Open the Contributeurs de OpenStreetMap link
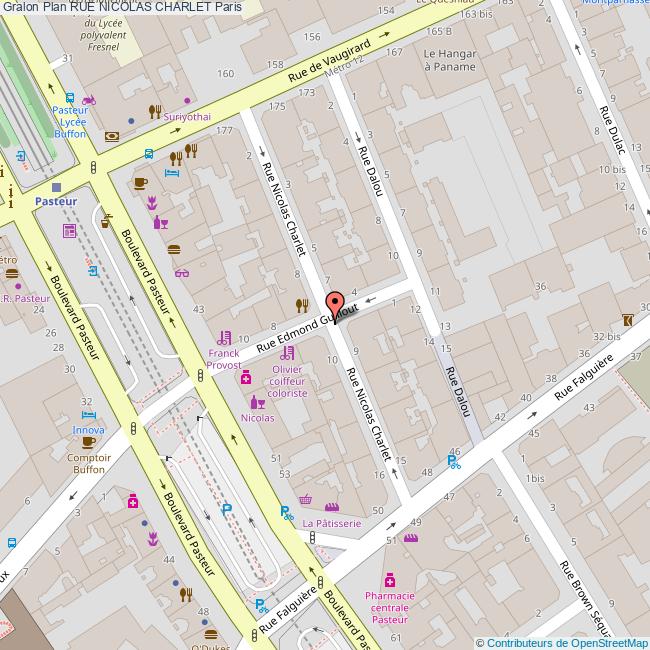 click(x=566, y=642)
